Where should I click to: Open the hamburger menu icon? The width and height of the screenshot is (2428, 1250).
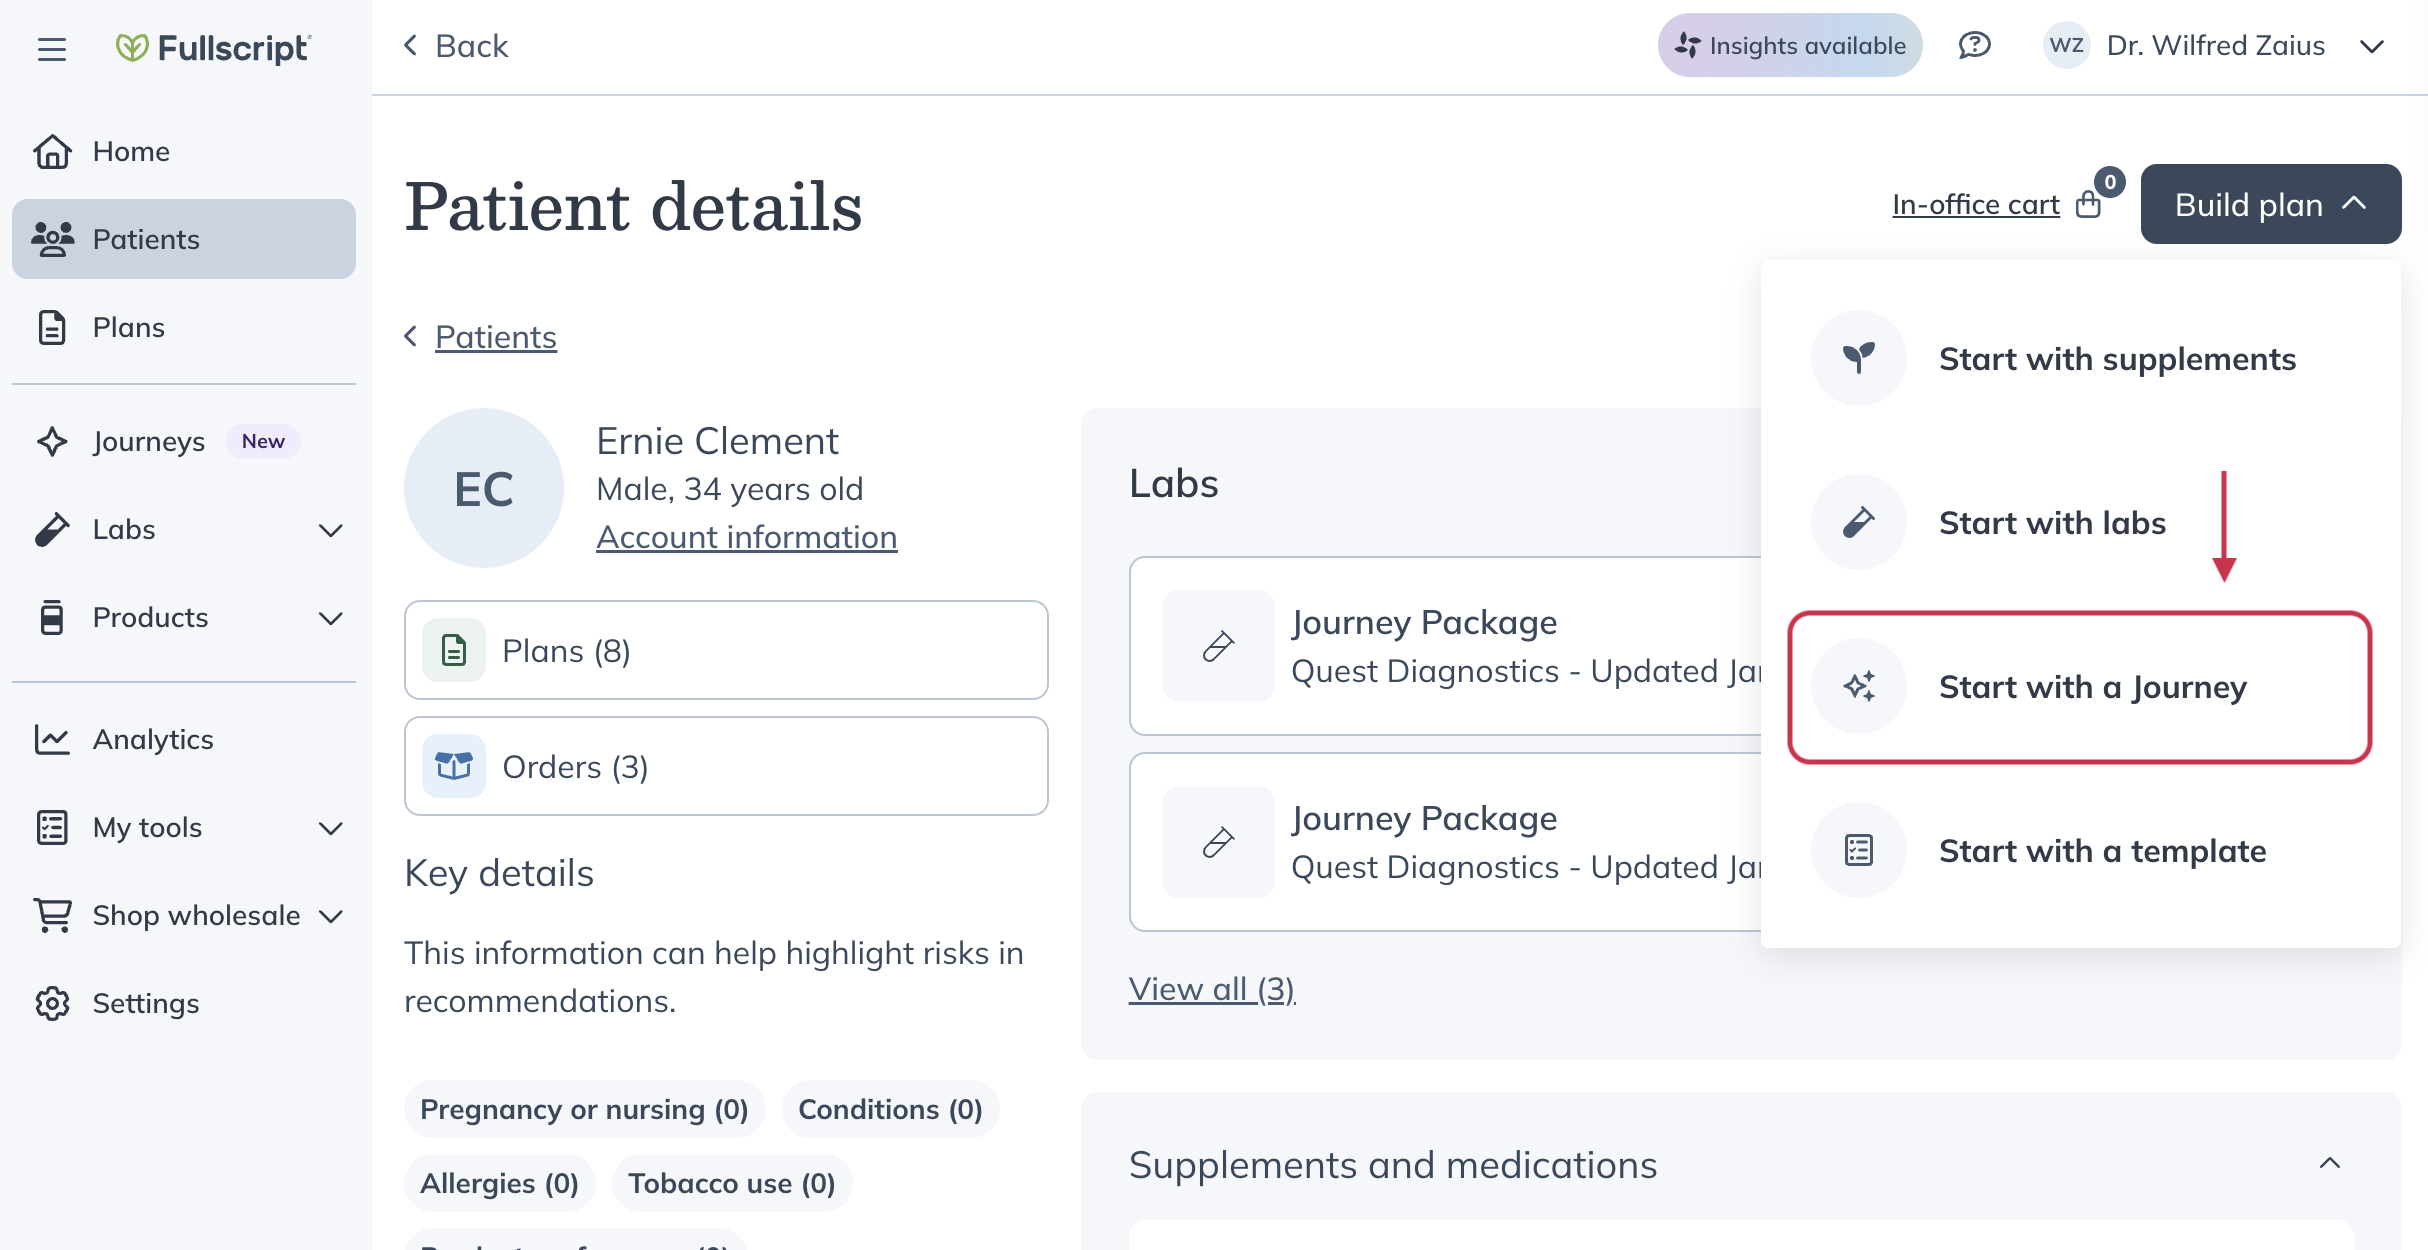click(51, 49)
